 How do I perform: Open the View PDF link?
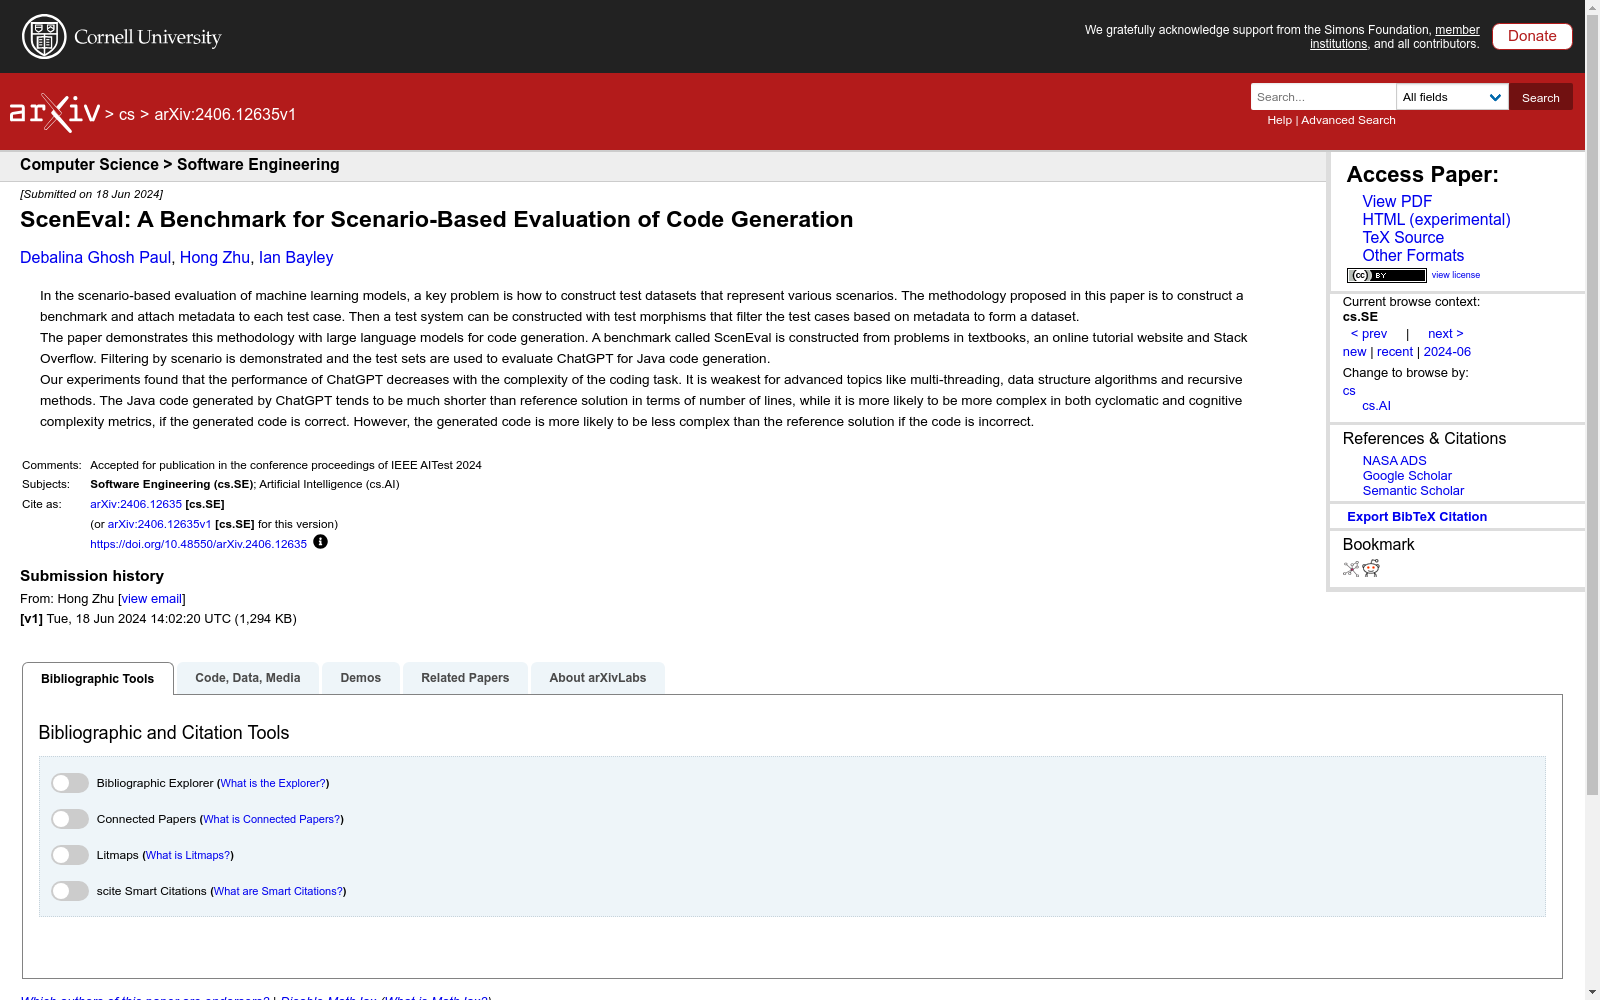(x=1397, y=201)
